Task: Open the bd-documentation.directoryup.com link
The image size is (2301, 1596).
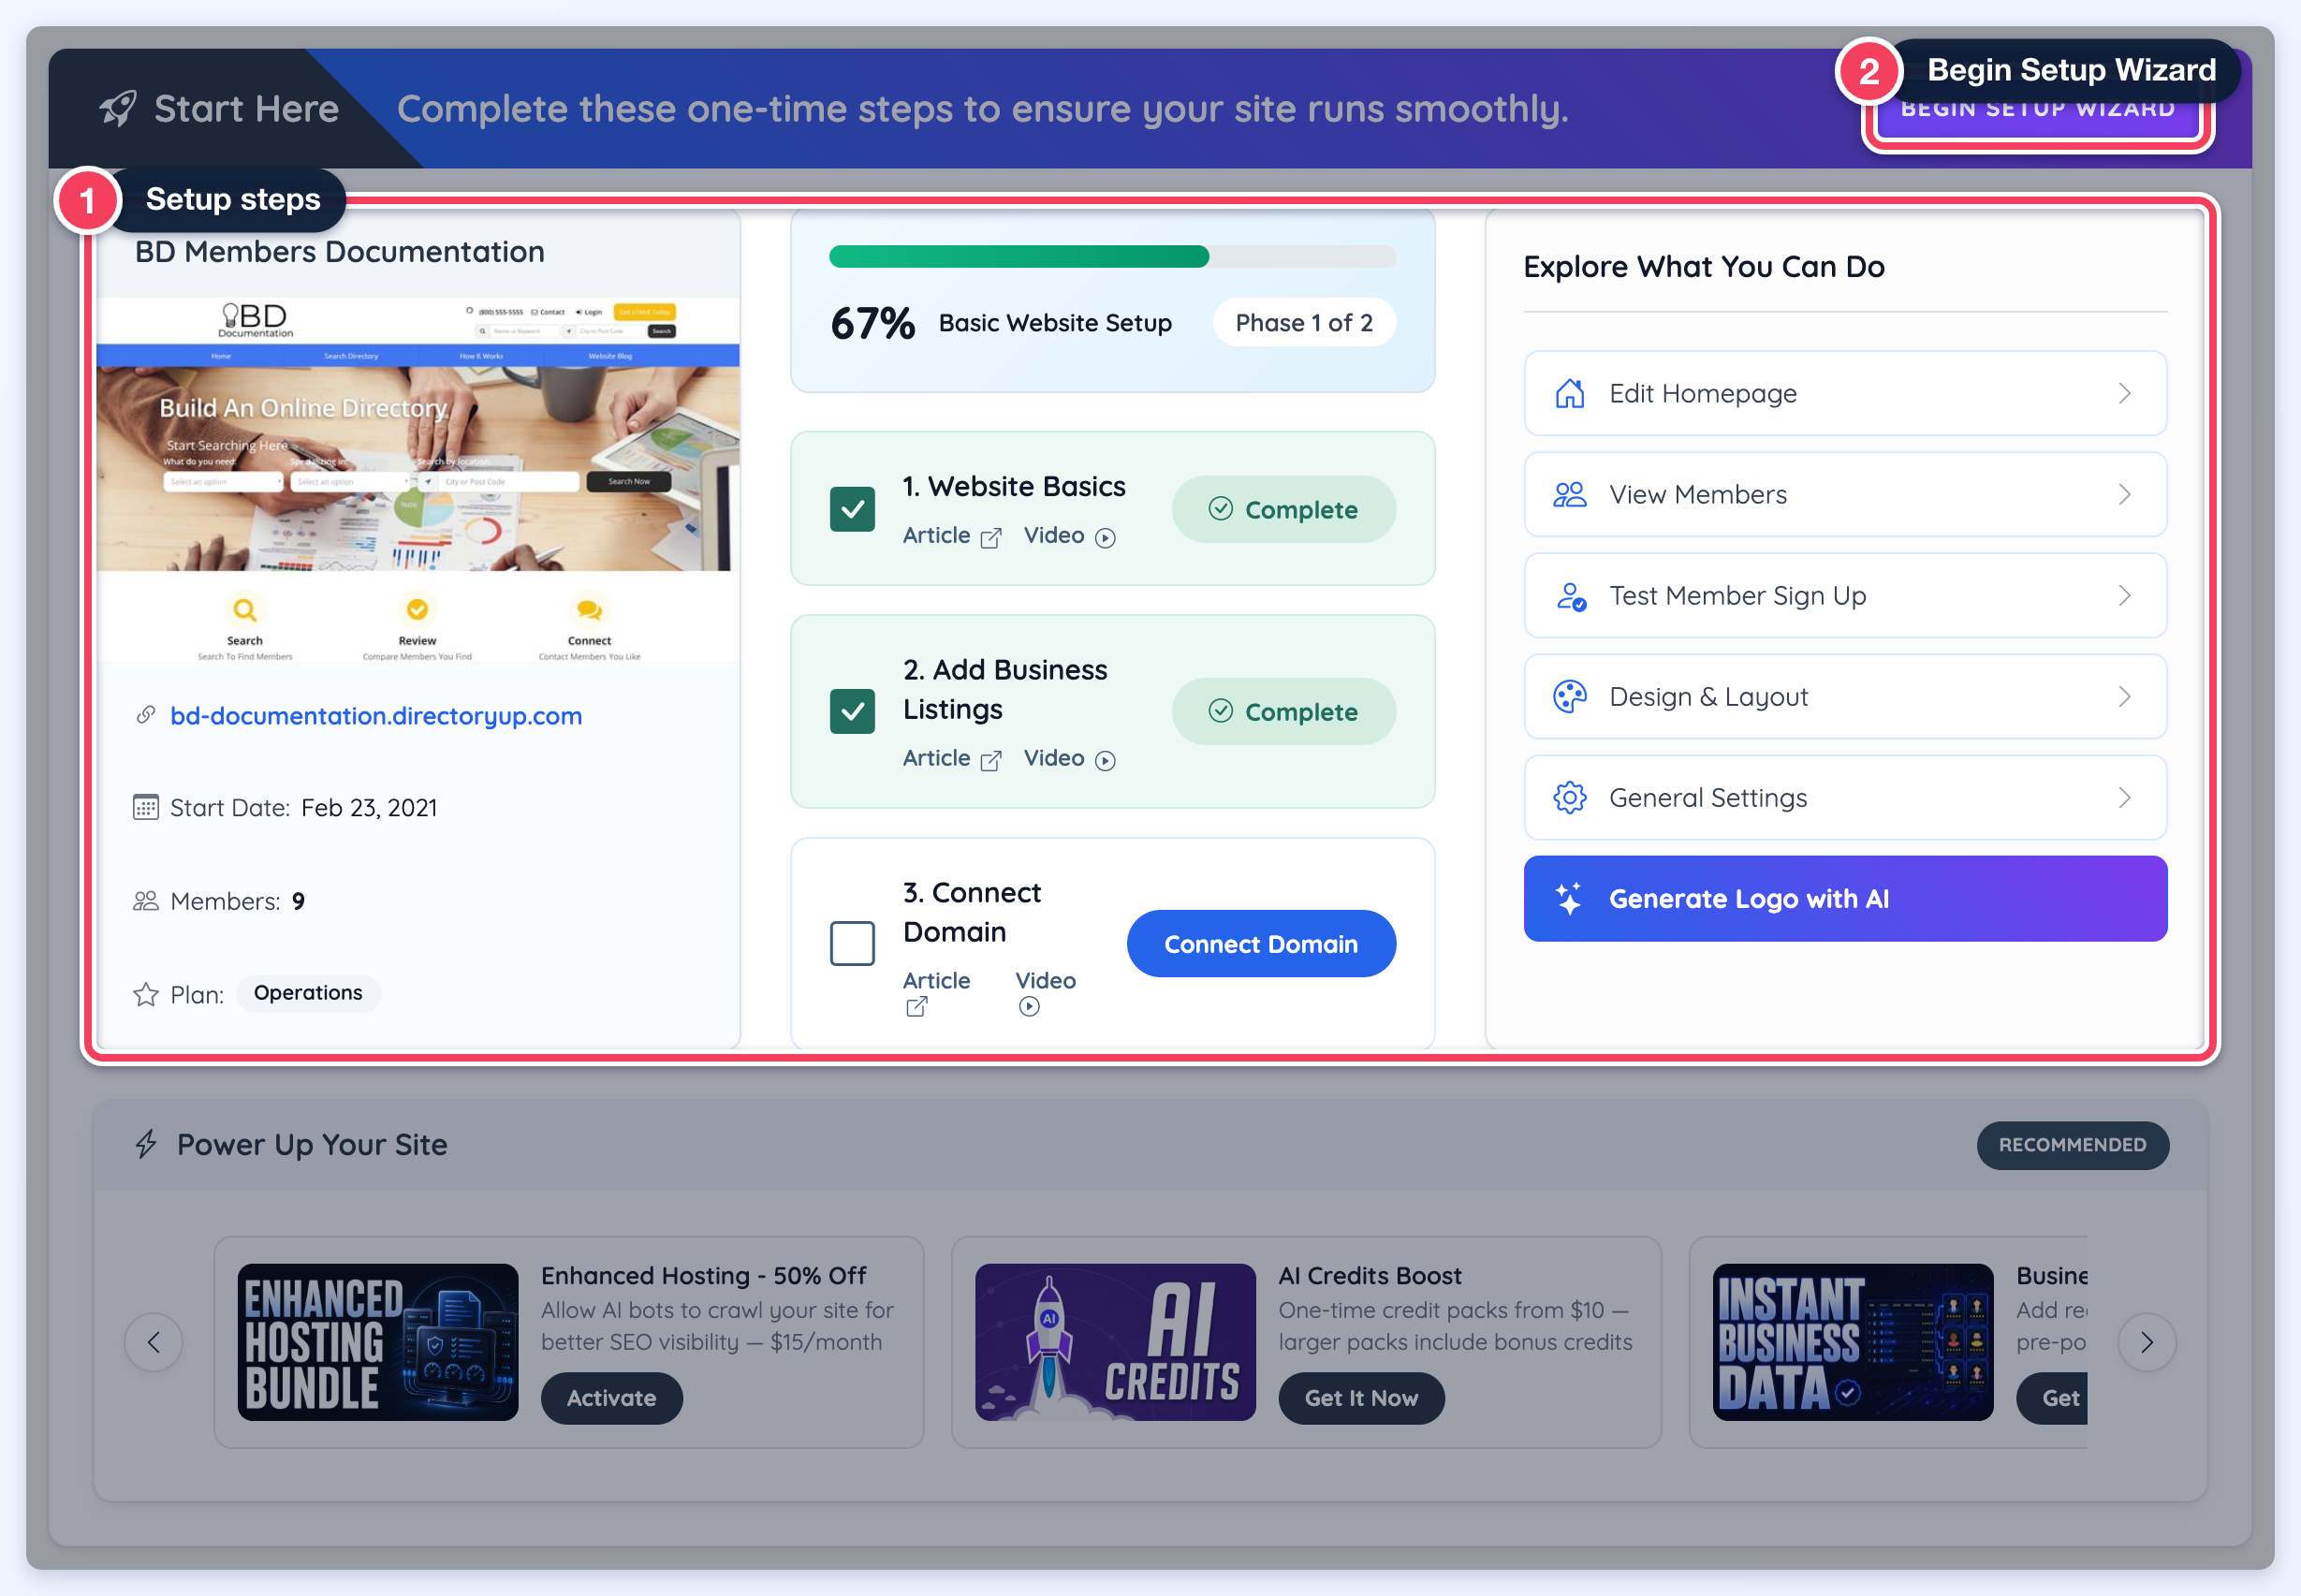Action: [x=376, y=715]
